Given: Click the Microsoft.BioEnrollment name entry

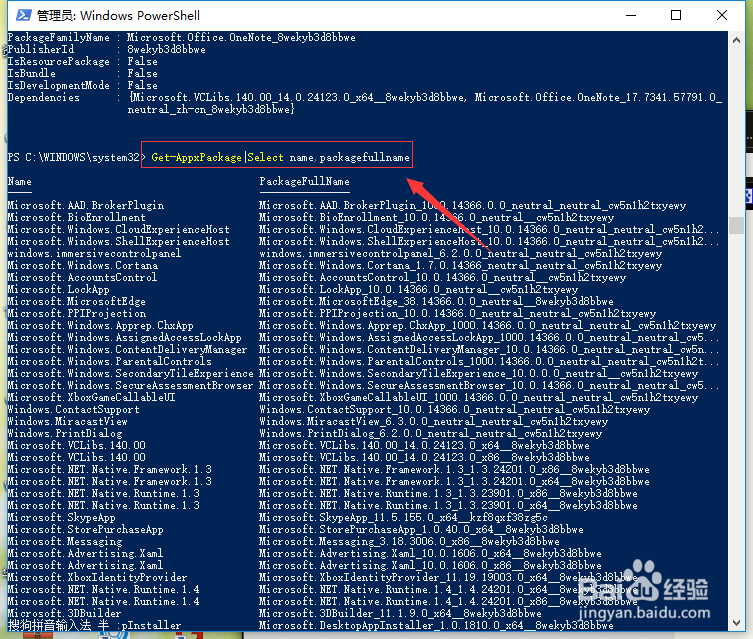Looking at the screenshot, I should pyautogui.click(x=76, y=217).
